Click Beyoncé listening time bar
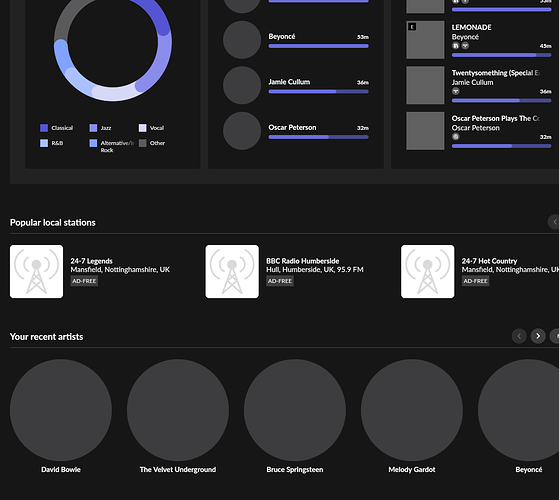 [x=318, y=46]
